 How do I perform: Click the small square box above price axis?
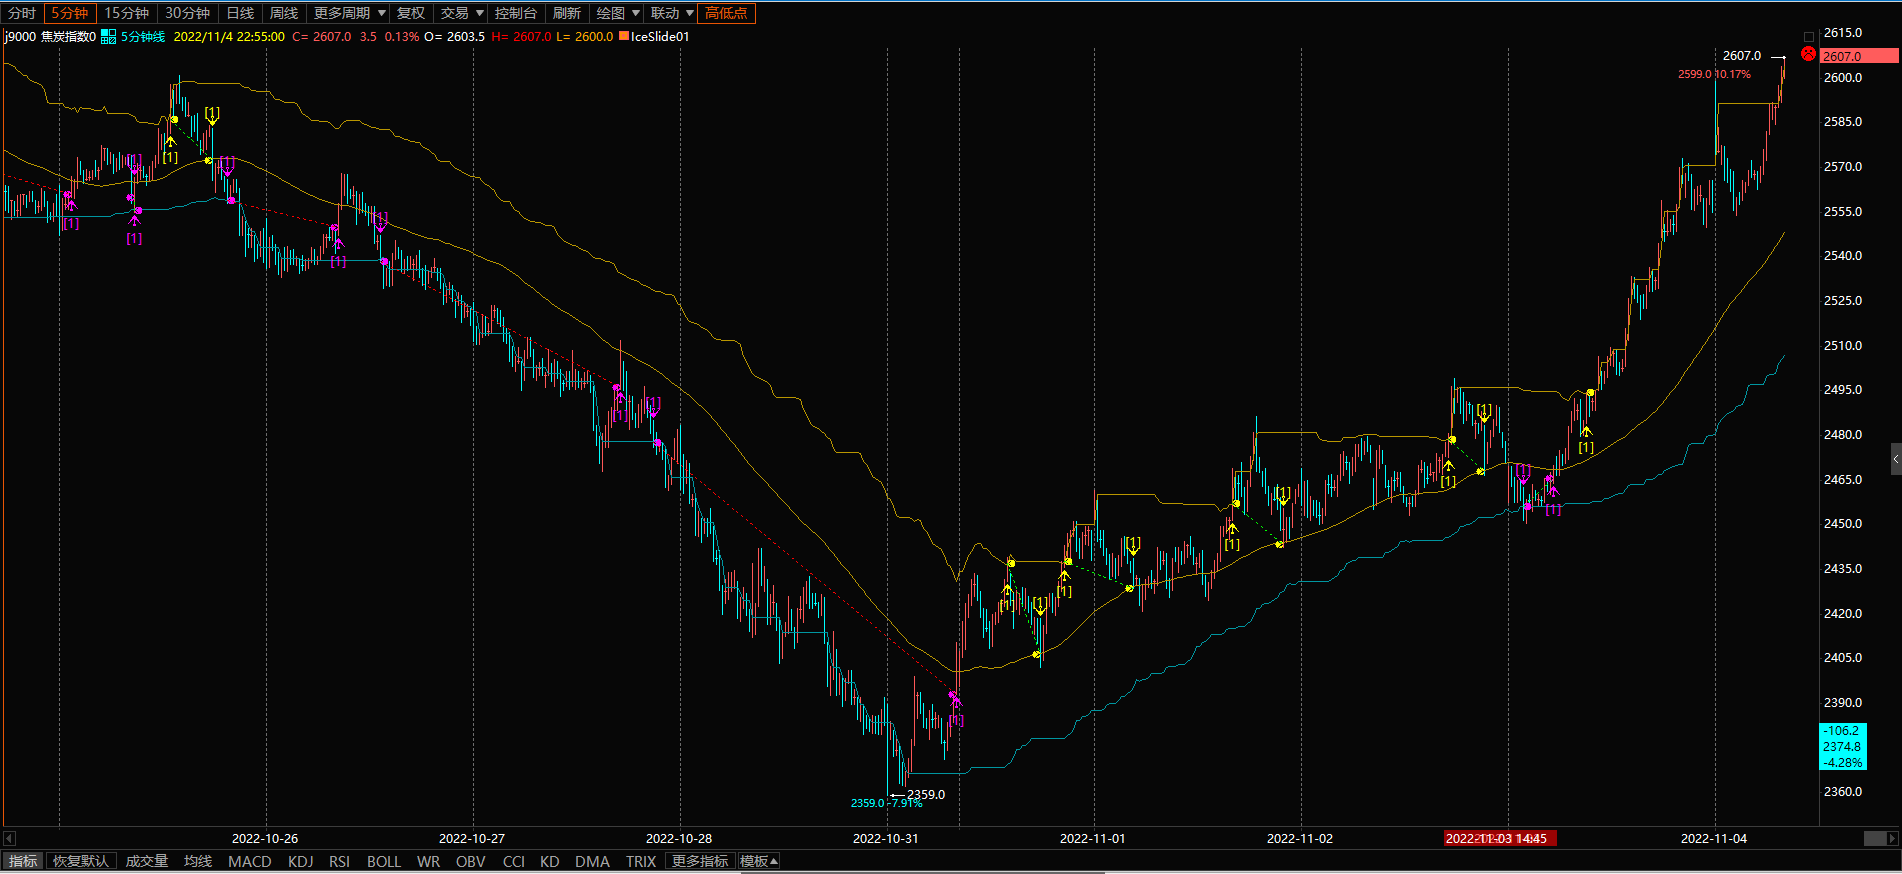click(x=1808, y=37)
